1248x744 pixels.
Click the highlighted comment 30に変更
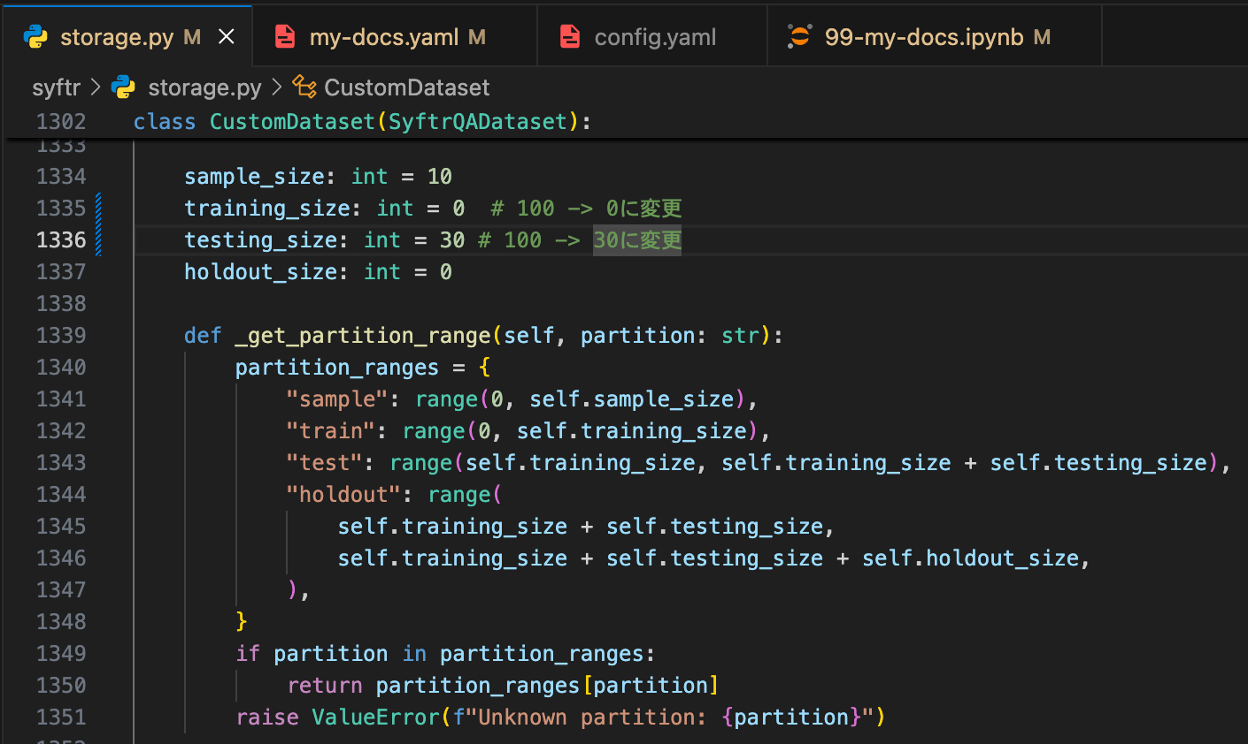coord(637,240)
